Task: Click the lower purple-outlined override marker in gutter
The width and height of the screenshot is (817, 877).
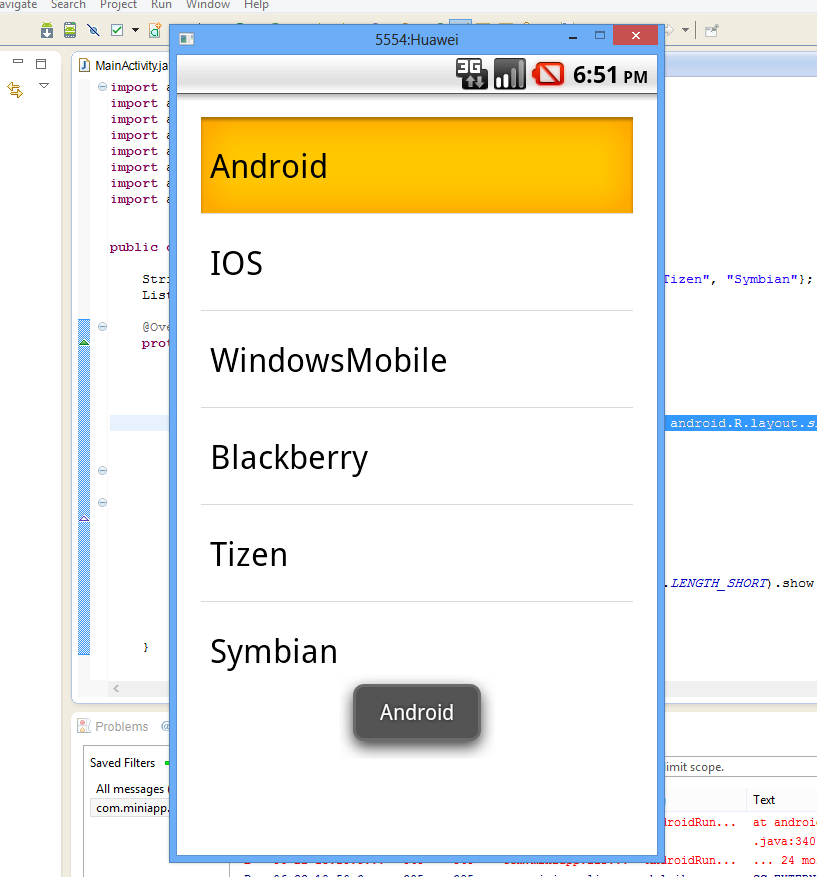Action: [84, 518]
